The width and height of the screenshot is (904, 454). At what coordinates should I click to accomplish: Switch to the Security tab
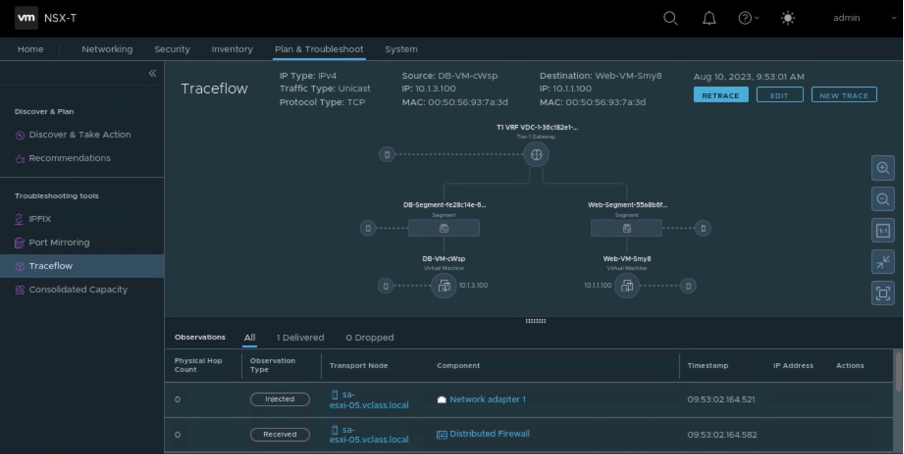pyautogui.click(x=172, y=49)
